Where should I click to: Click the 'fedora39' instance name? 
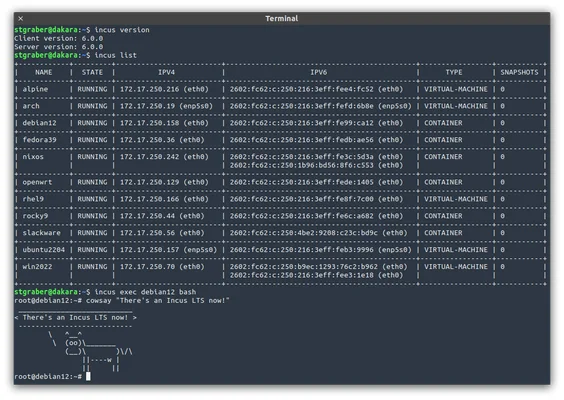coord(40,140)
